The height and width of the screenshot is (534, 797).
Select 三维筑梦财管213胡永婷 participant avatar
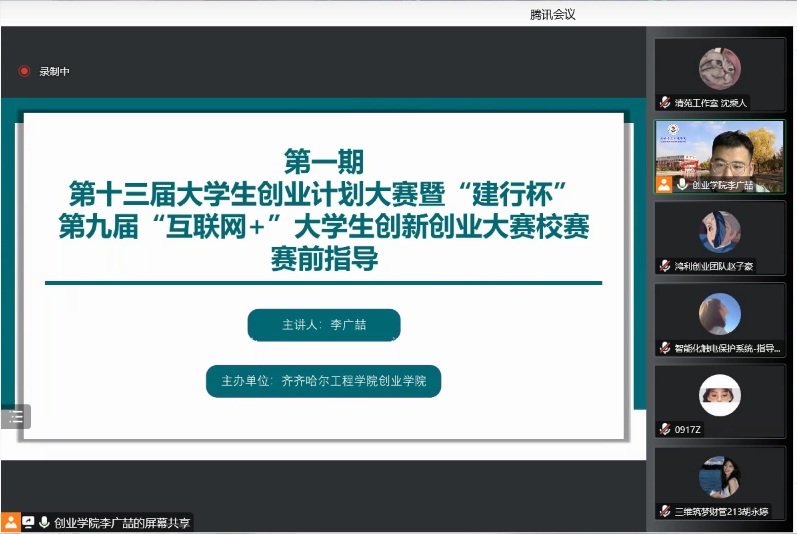719,477
